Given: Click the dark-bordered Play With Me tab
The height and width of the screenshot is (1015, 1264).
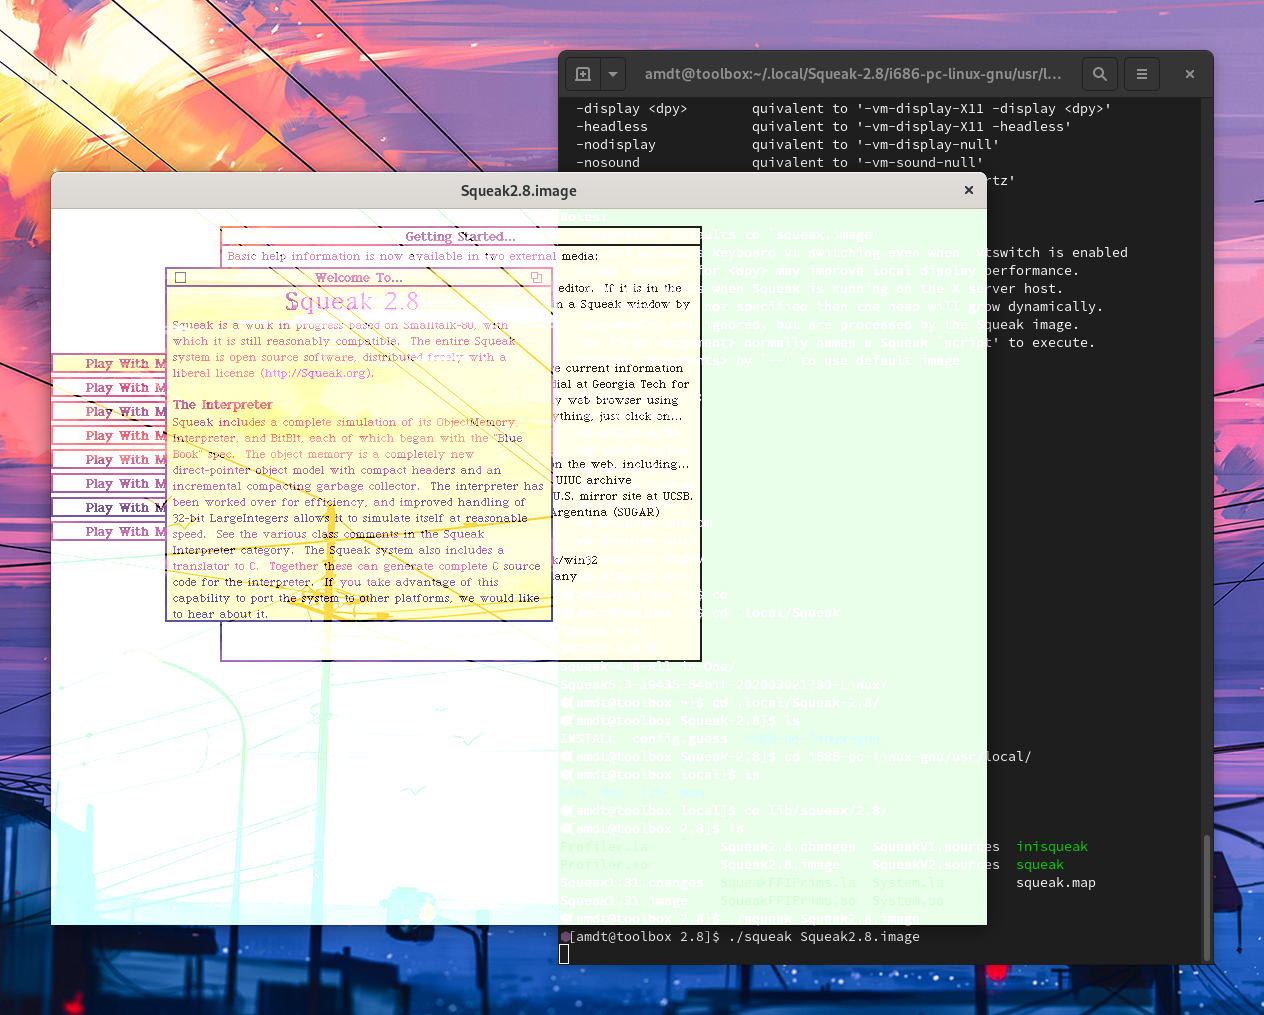Looking at the screenshot, I should 110,508.
